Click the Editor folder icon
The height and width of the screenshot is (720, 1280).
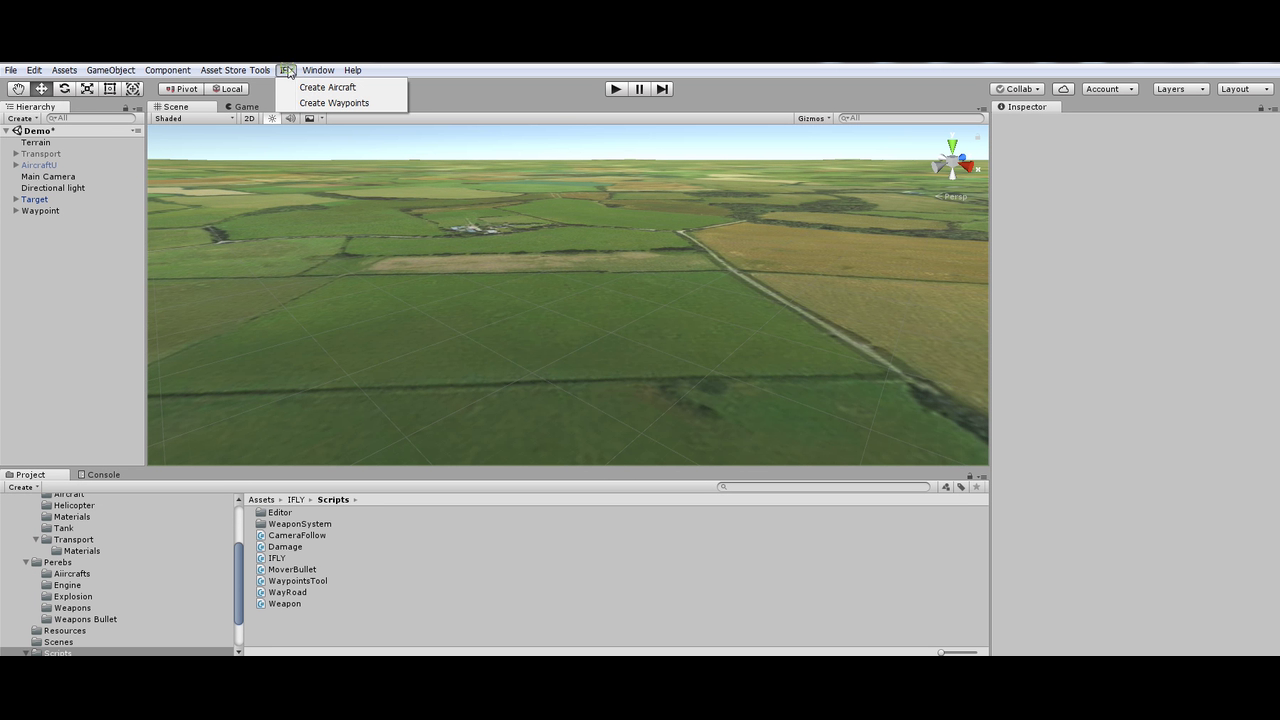(x=261, y=512)
